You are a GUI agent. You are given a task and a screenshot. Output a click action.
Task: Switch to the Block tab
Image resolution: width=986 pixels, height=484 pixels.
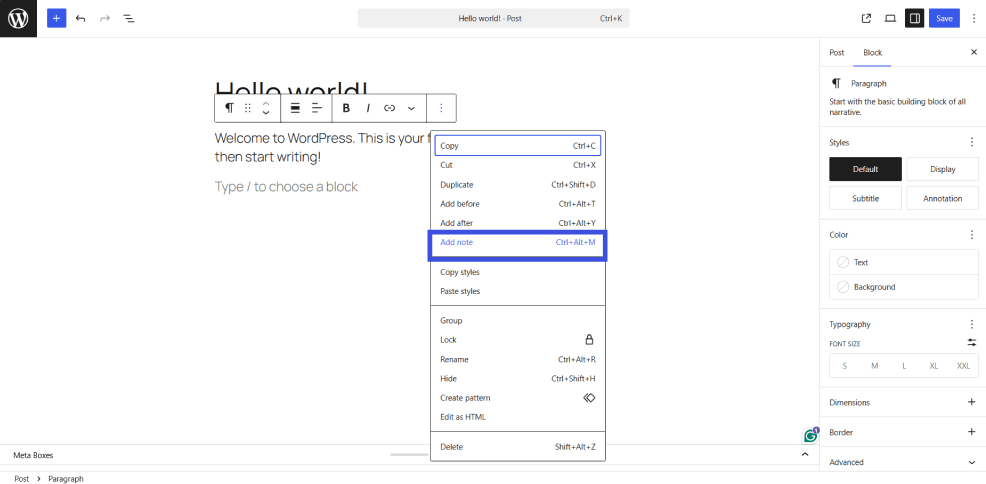[x=872, y=53]
